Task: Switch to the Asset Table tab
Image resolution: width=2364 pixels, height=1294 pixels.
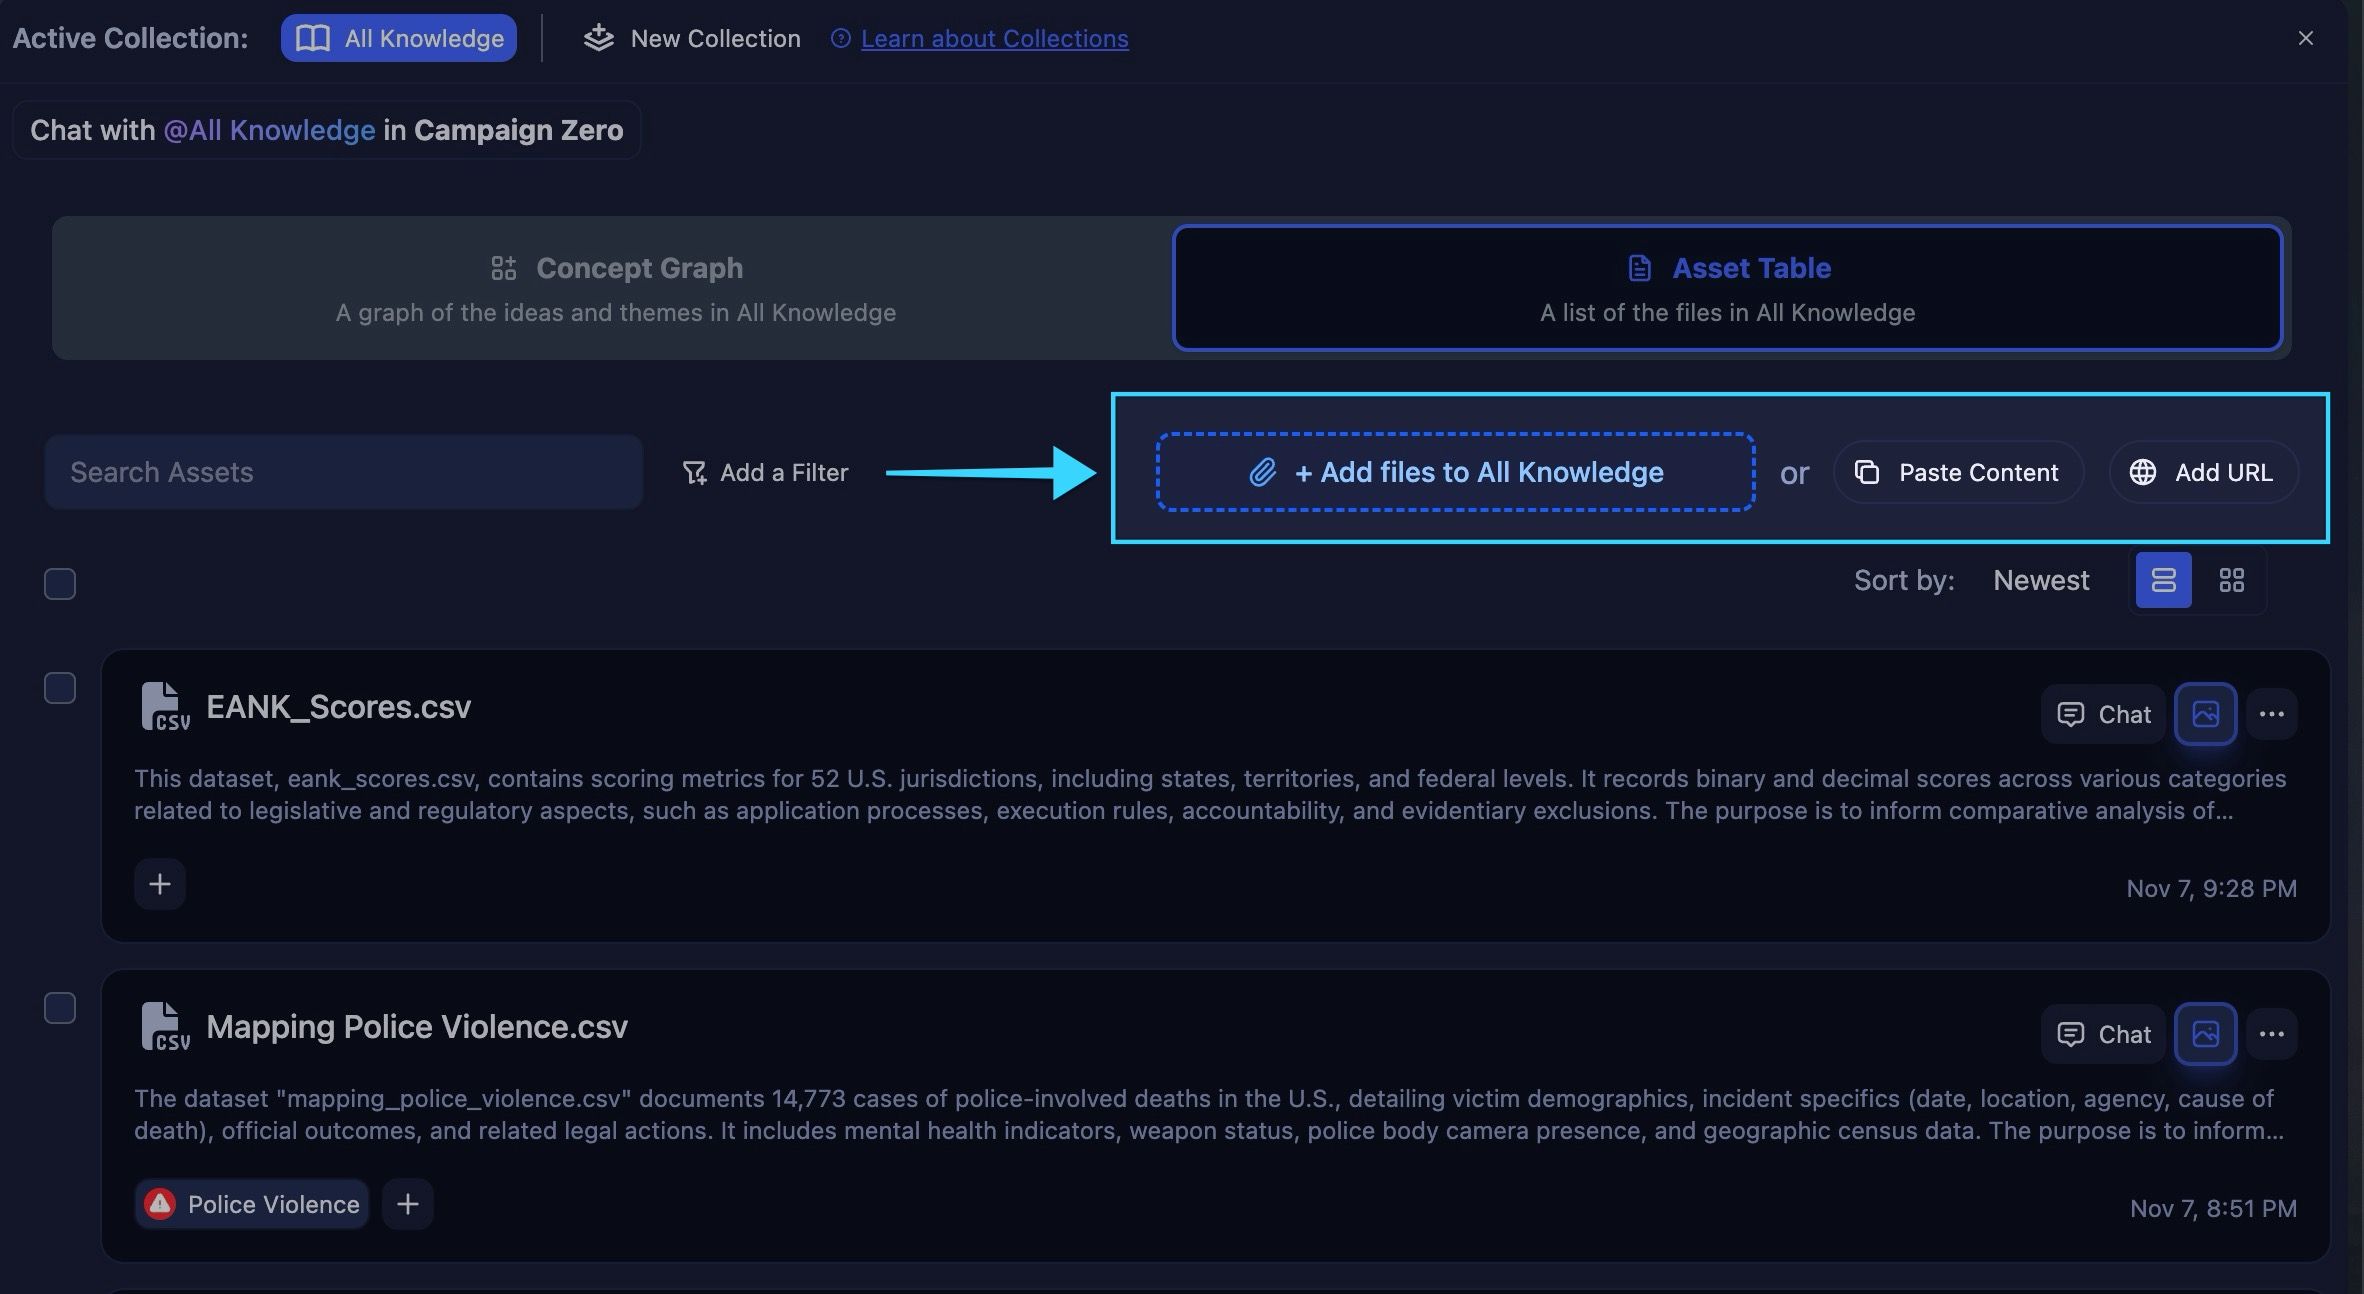Action: coord(1727,288)
